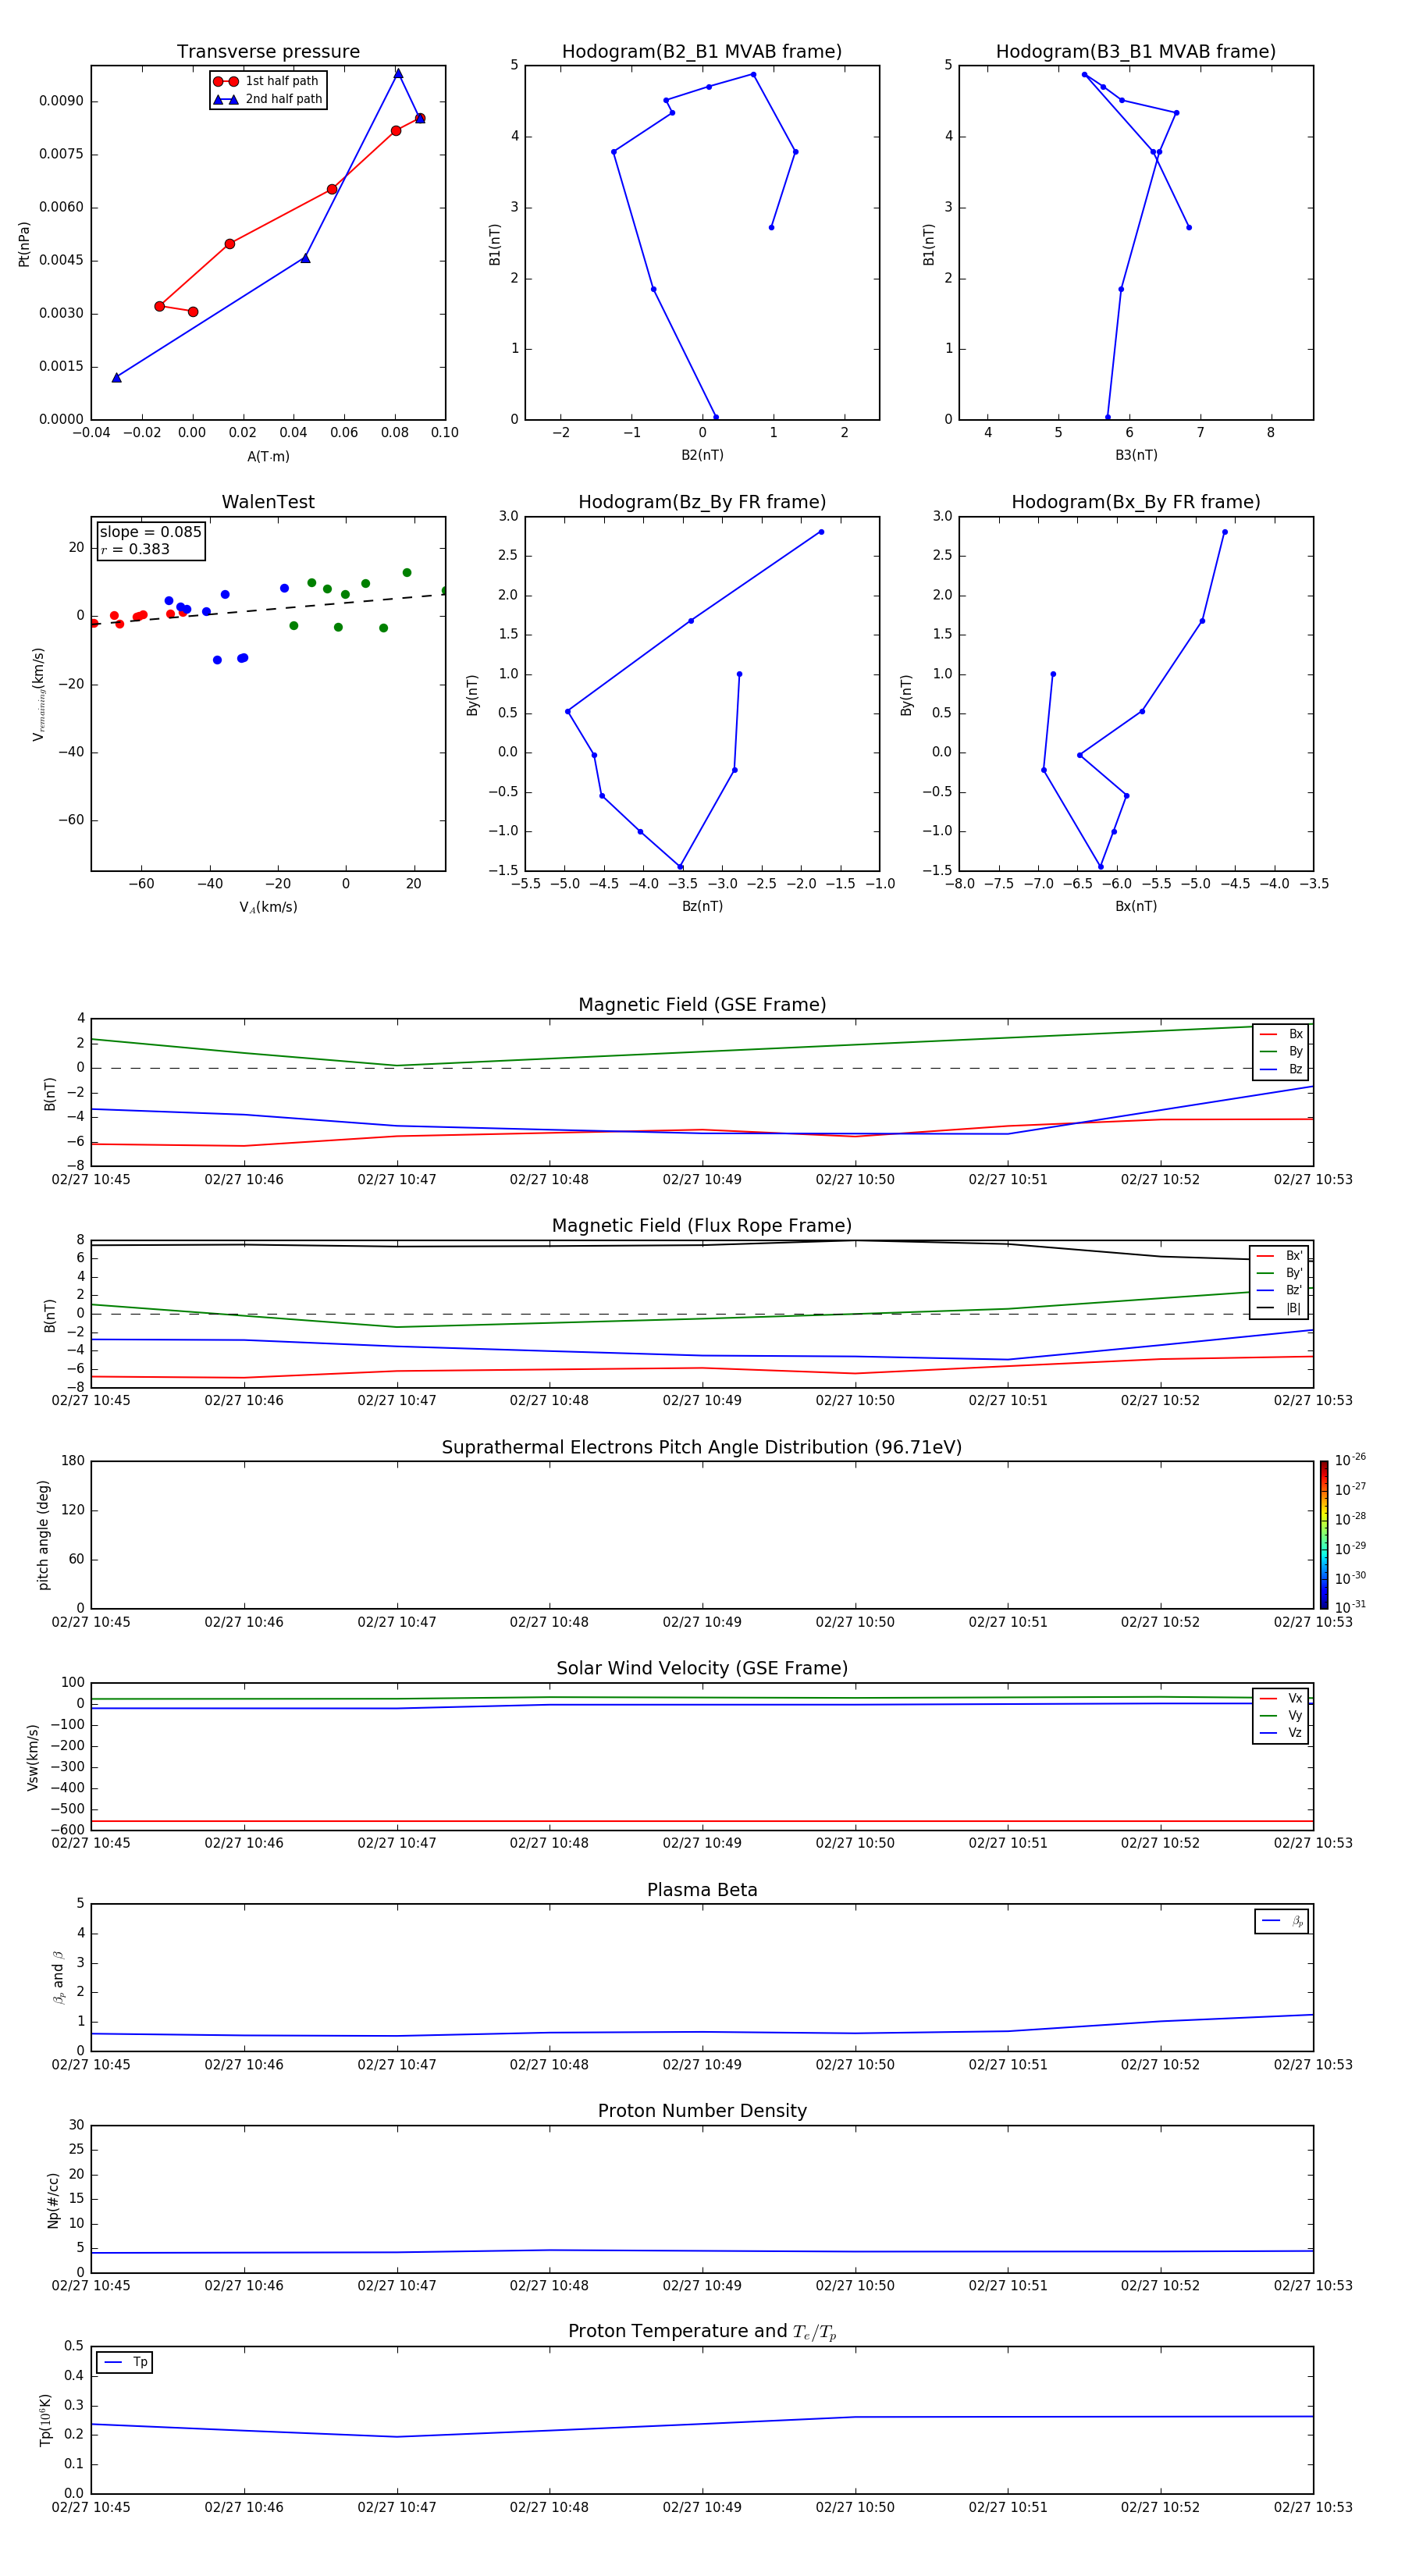Click "Bx'" in the Flux Rope legend

pyautogui.click(x=1294, y=1256)
